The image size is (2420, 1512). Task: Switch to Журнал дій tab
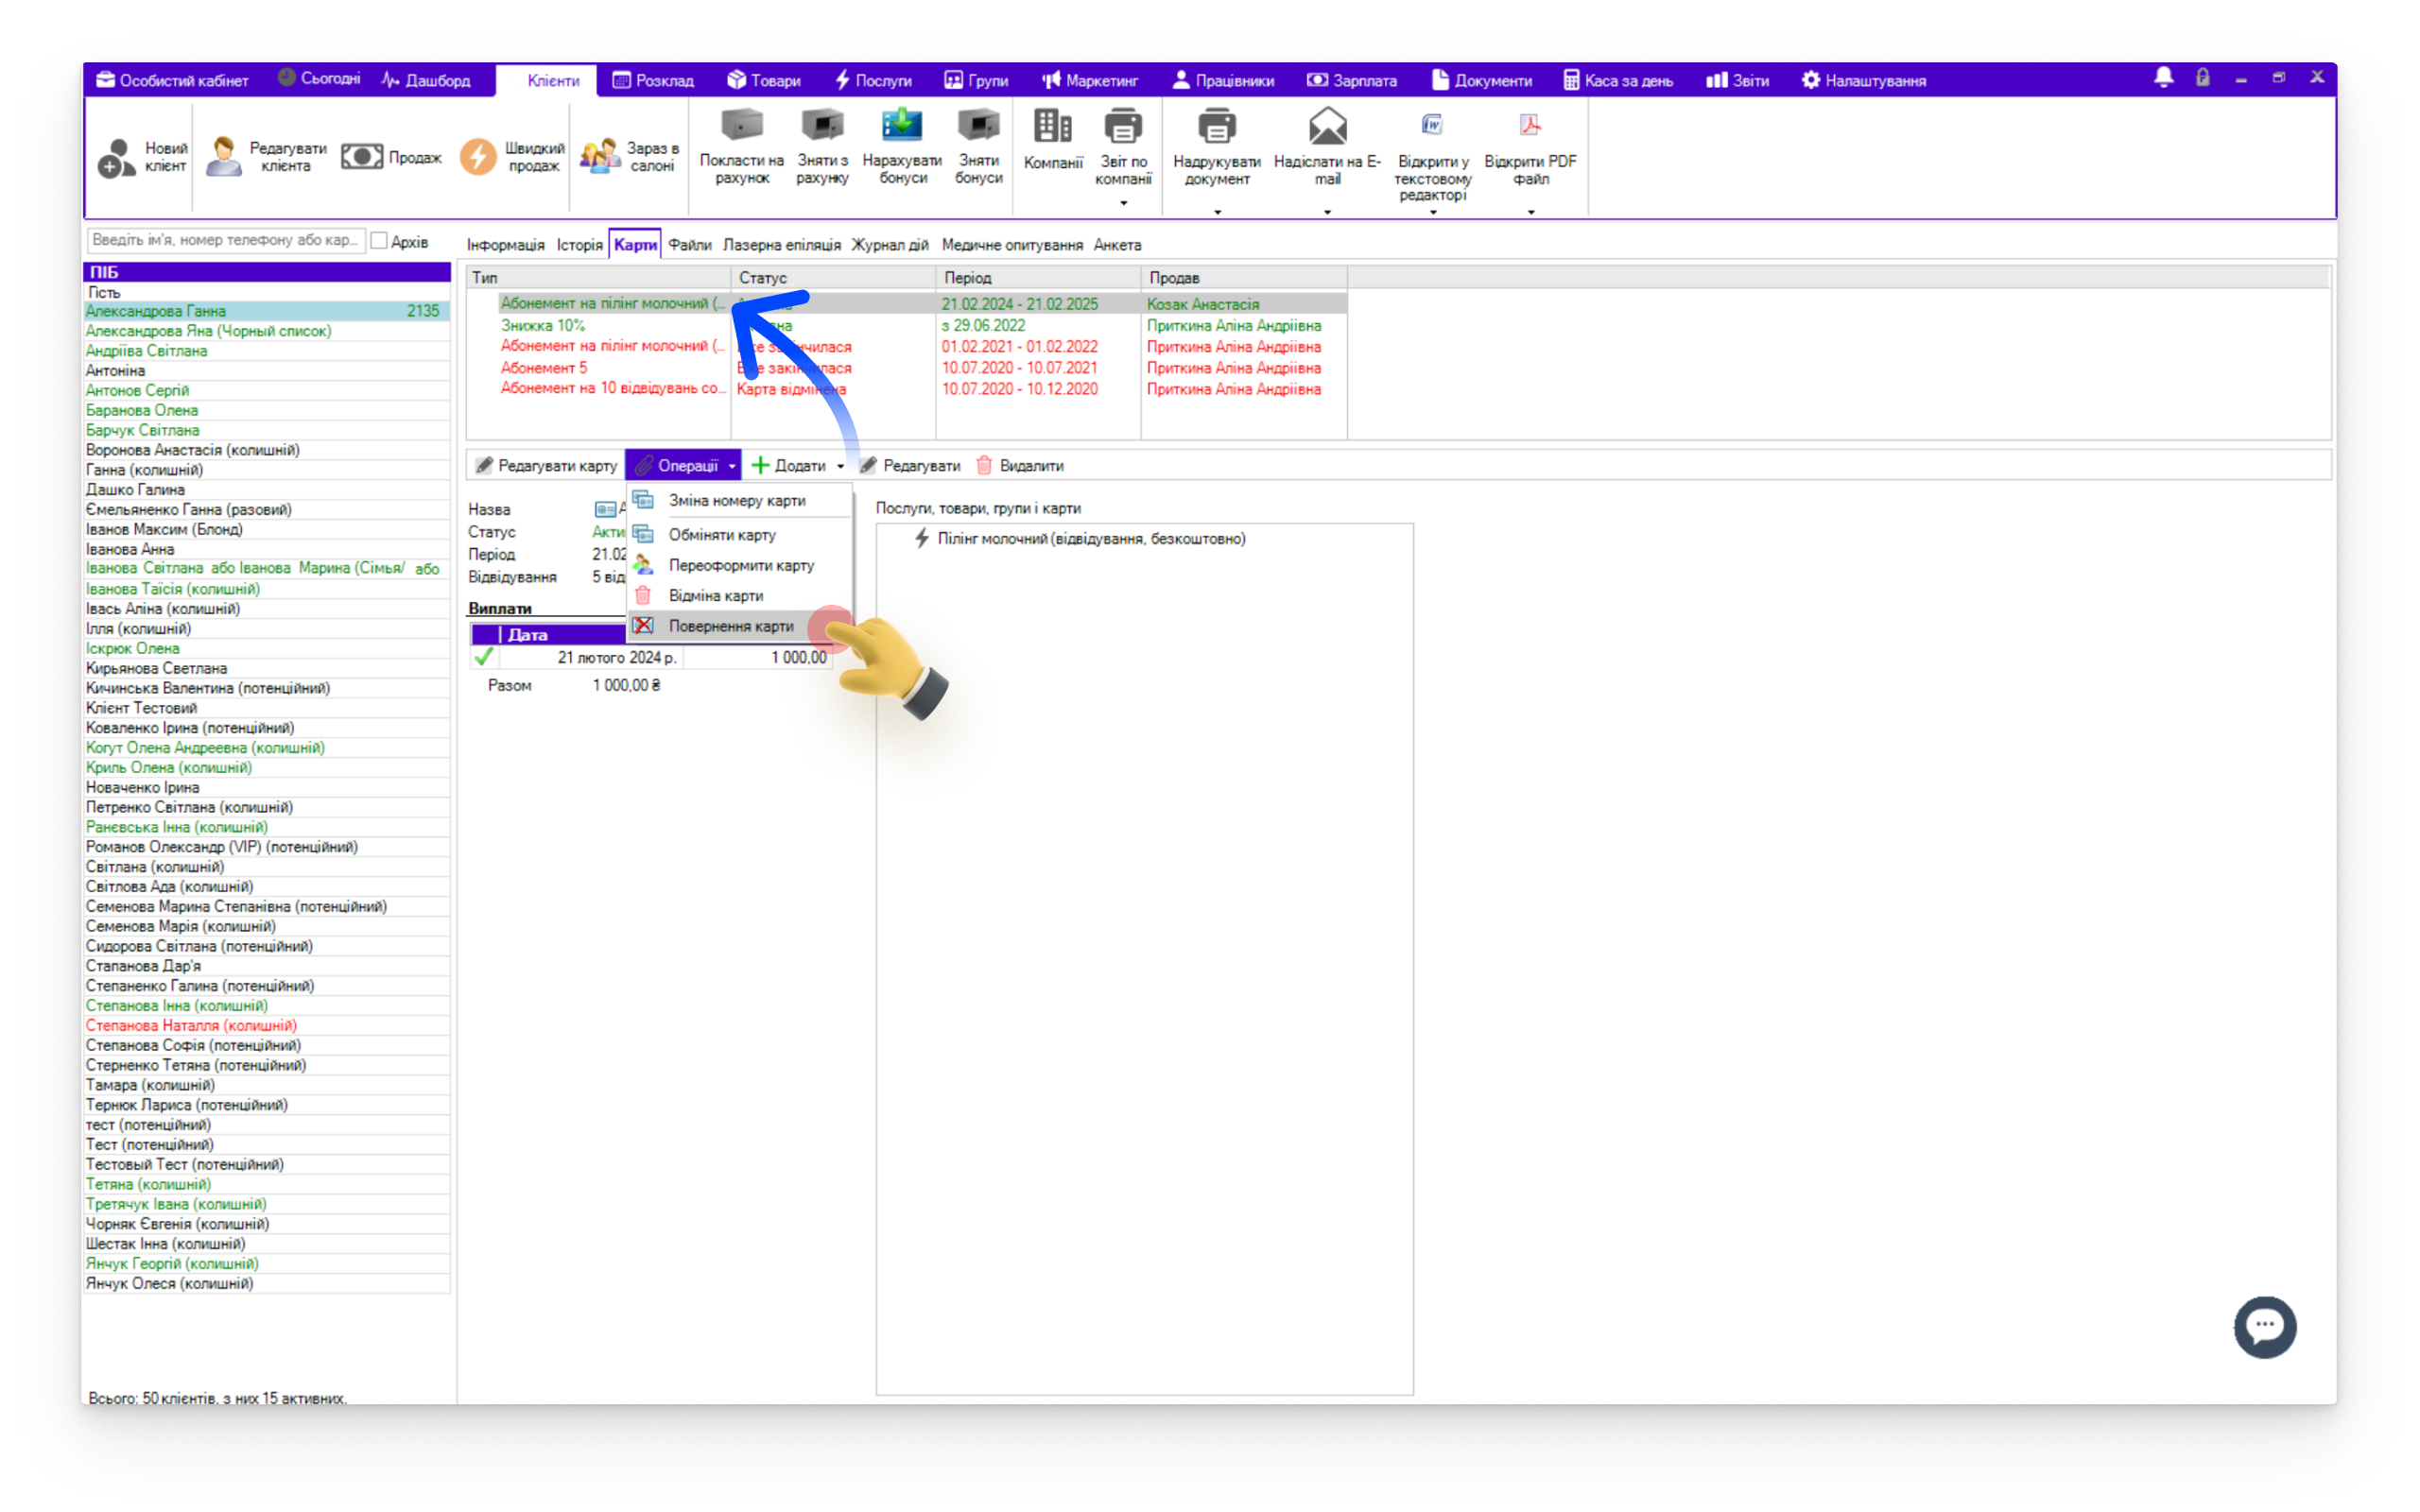(890, 245)
